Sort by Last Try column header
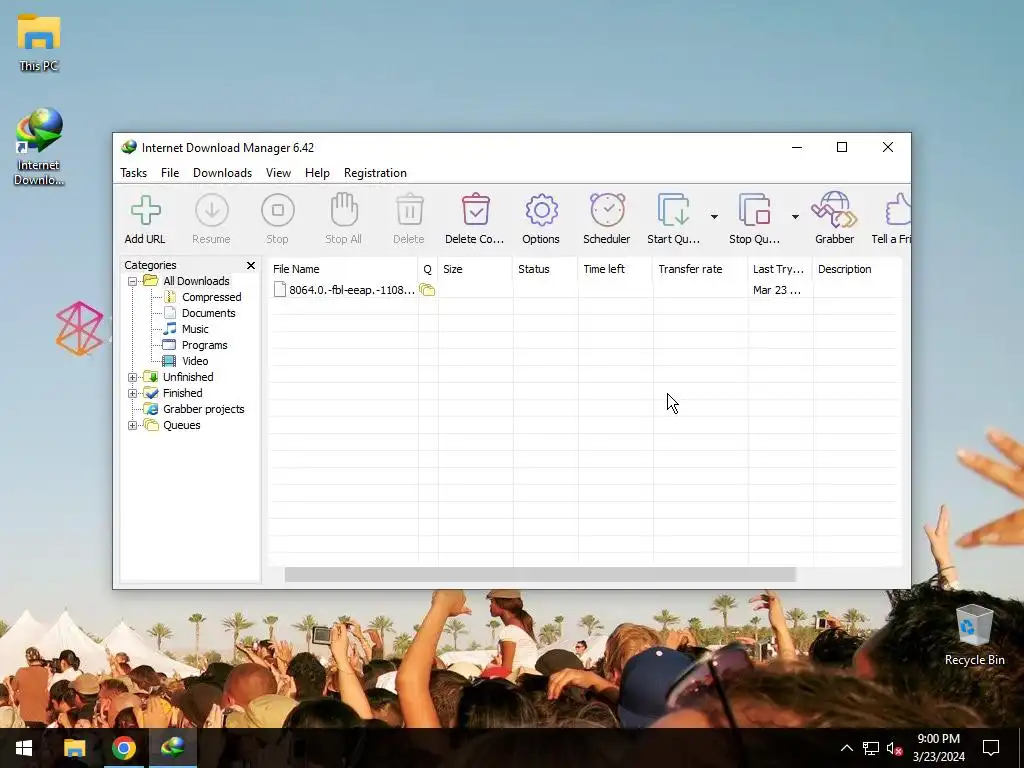This screenshot has width=1024, height=768. point(780,269)
